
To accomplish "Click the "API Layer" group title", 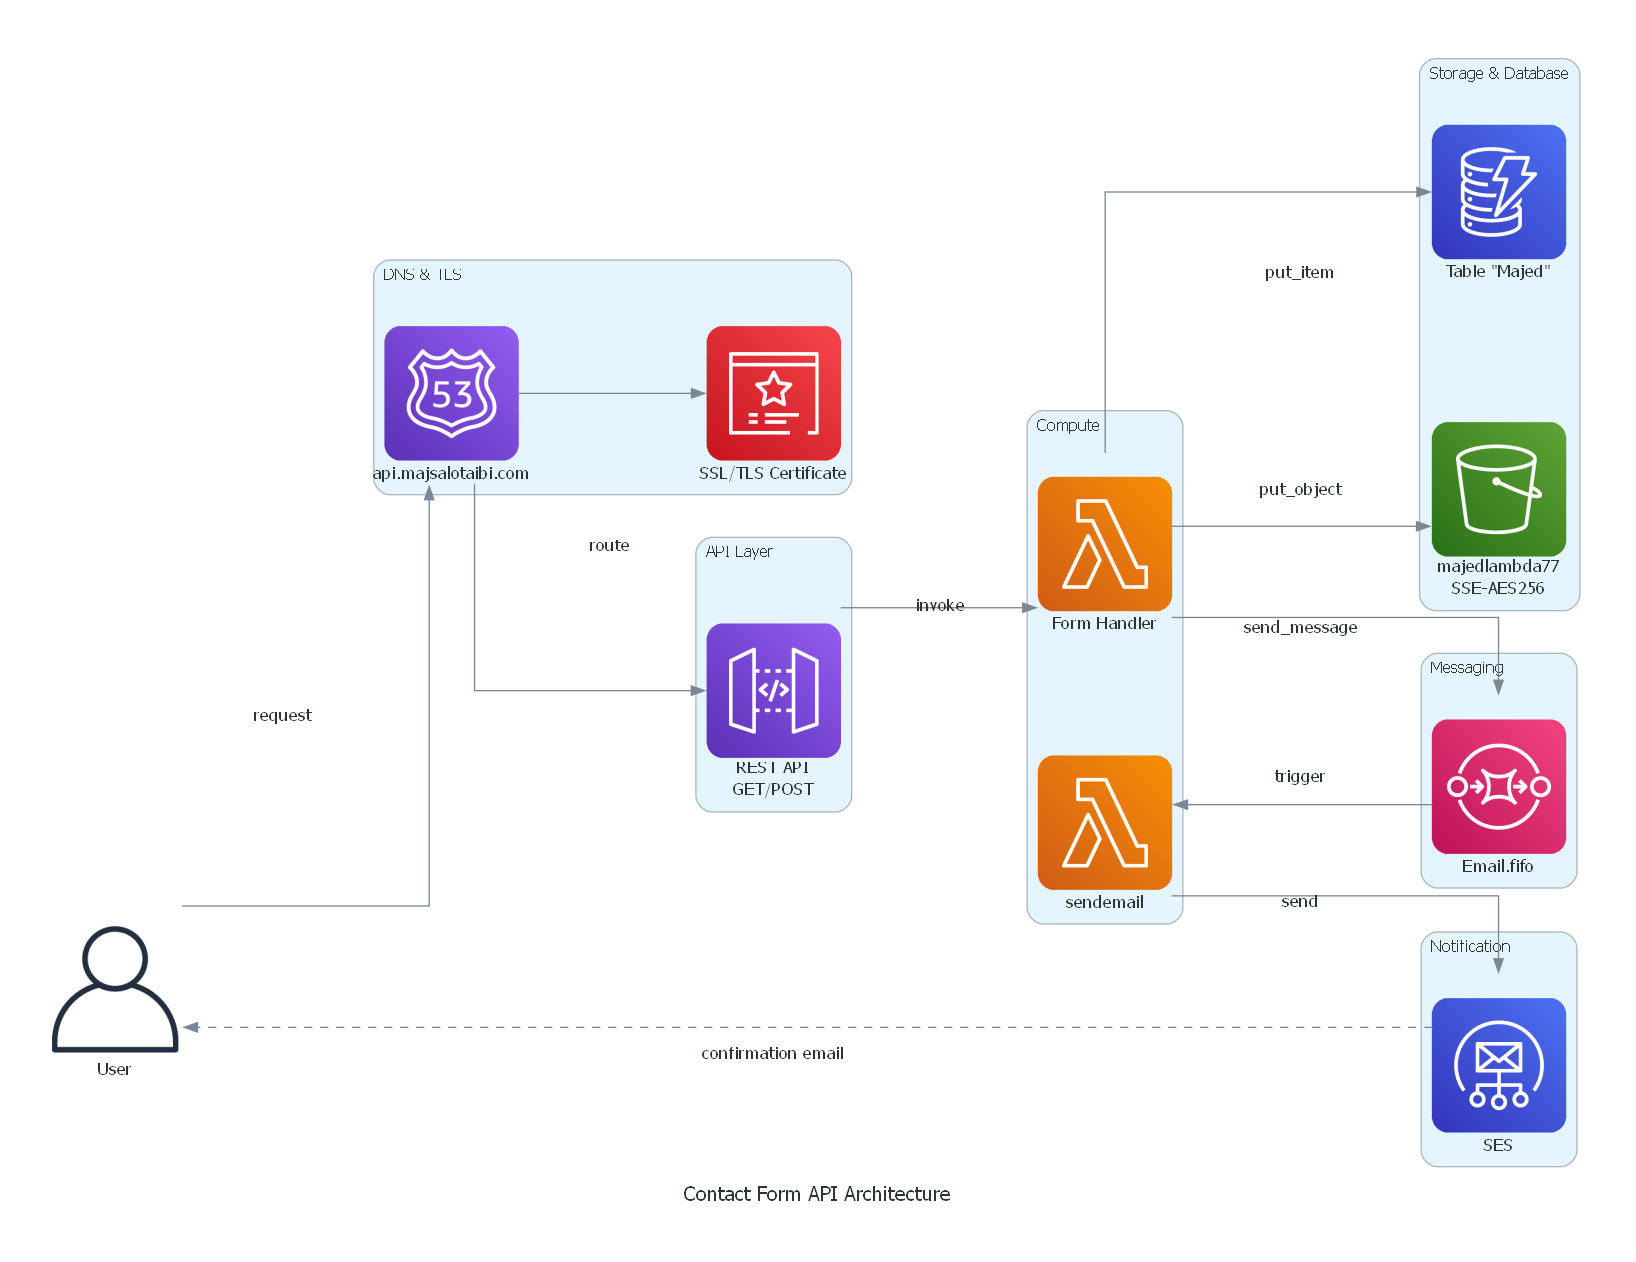I will pos(739,551).
